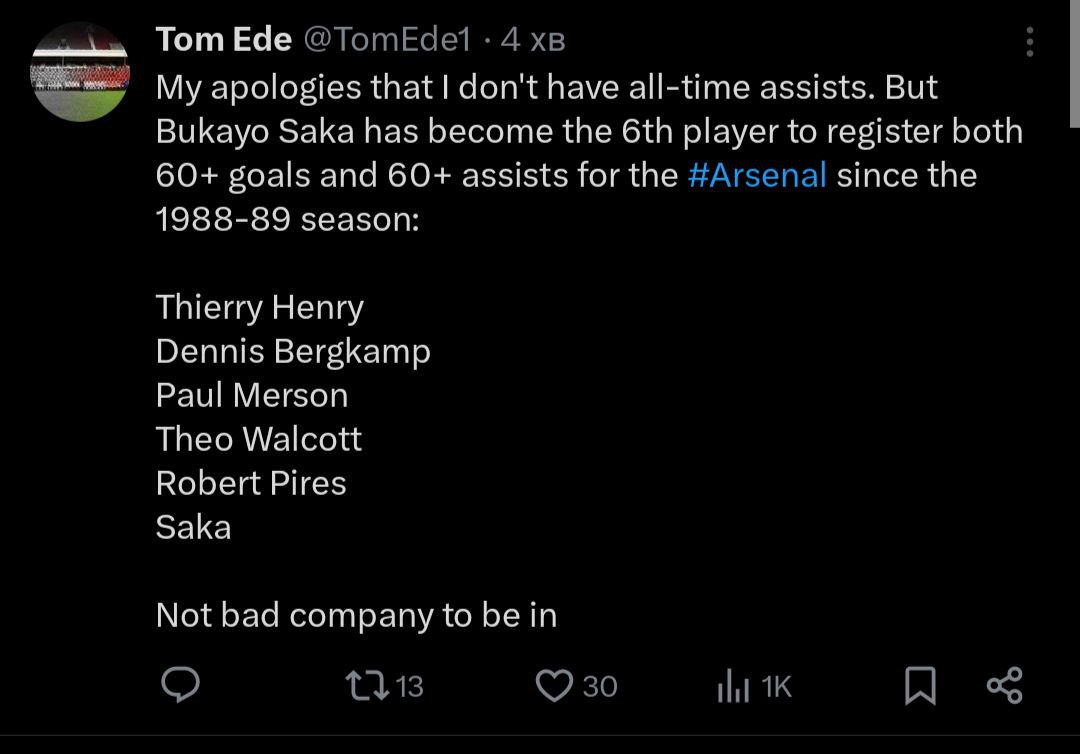Click the Robert Pires line
Screen dimensions: 1080x754
251,483
